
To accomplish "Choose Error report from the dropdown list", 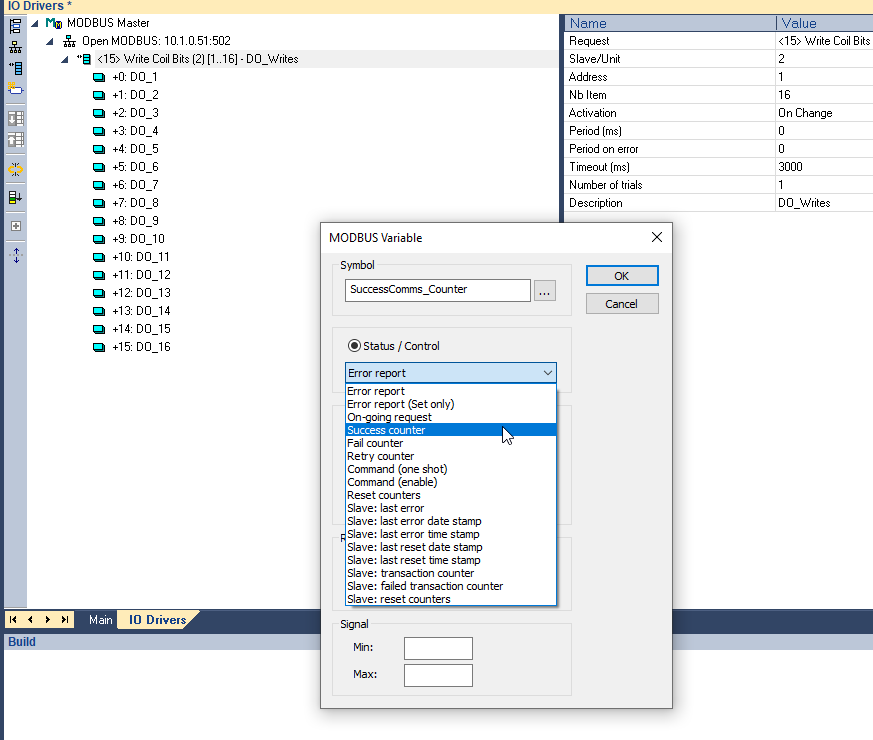I will pyautogui.click(x=450, y=391).
